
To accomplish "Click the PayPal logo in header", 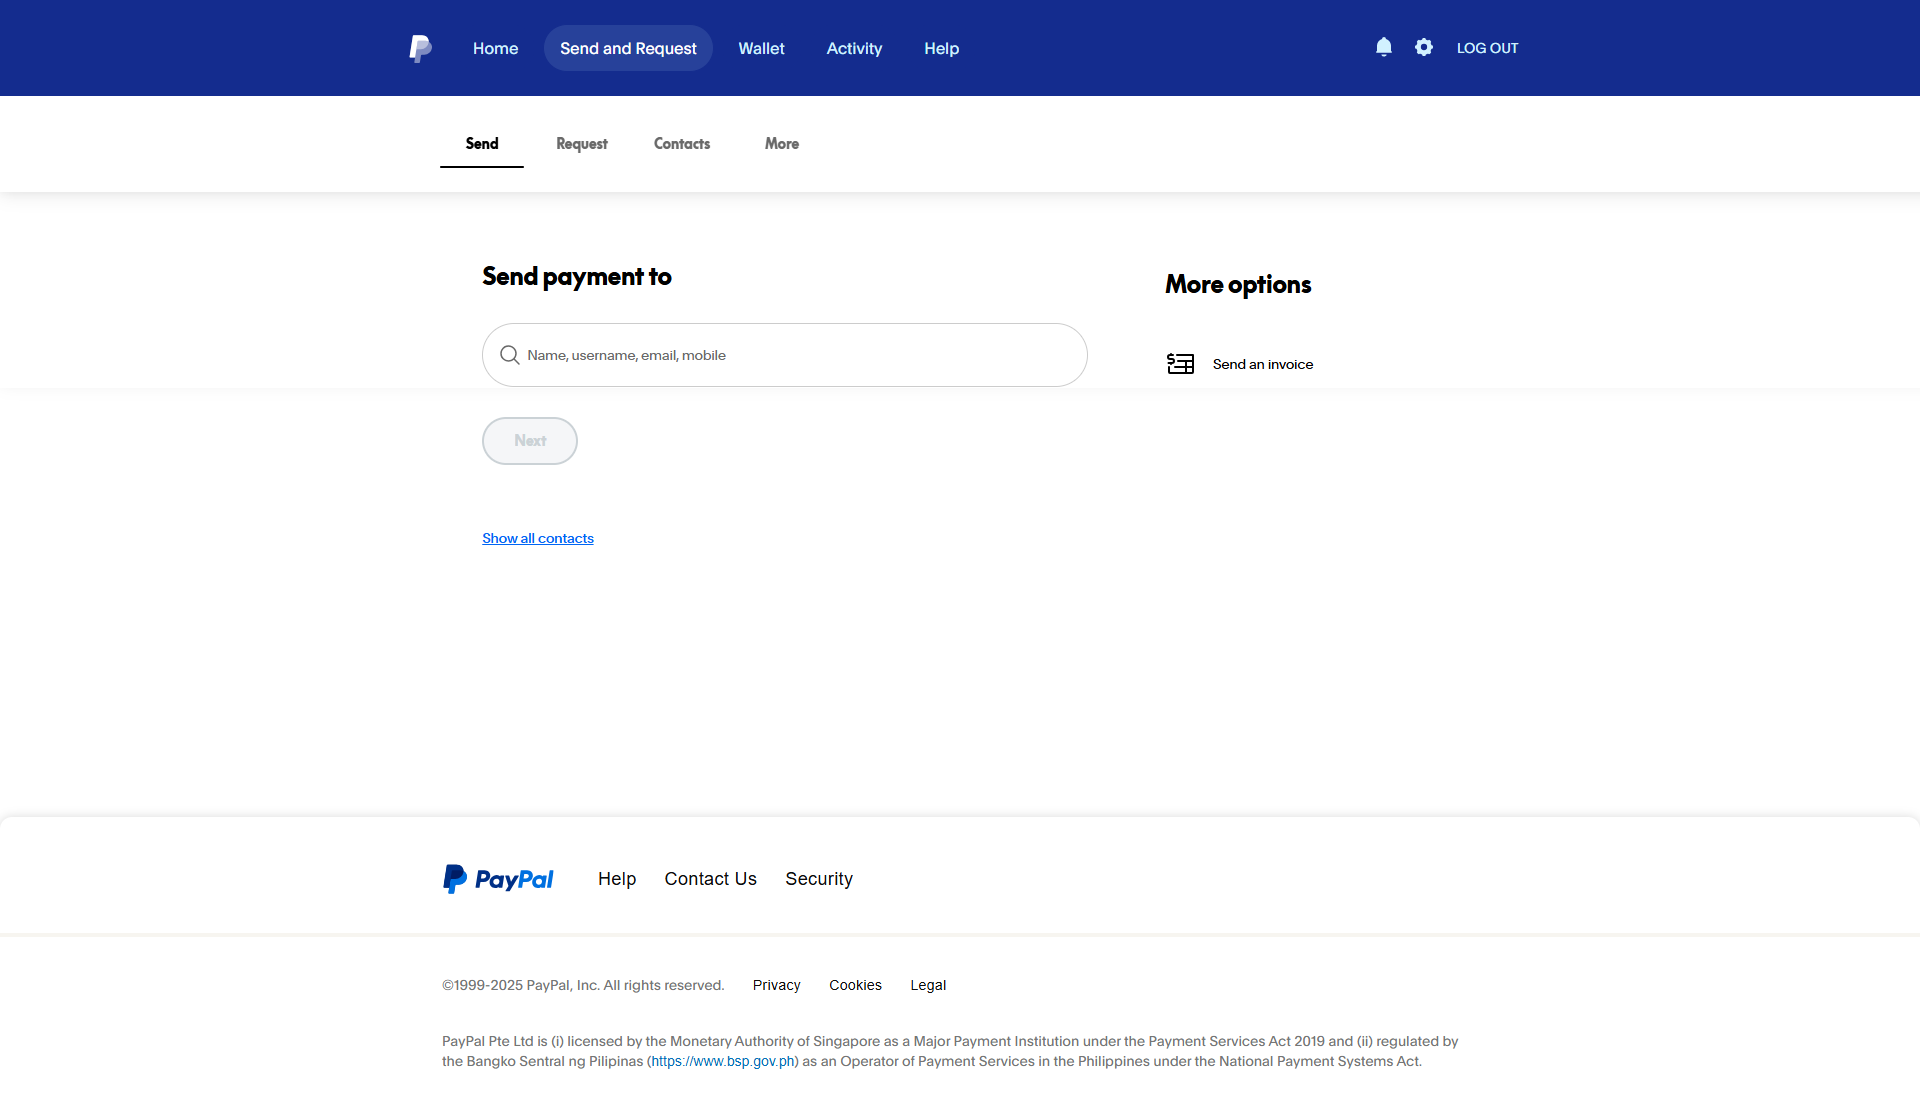I will click(420, 48).
